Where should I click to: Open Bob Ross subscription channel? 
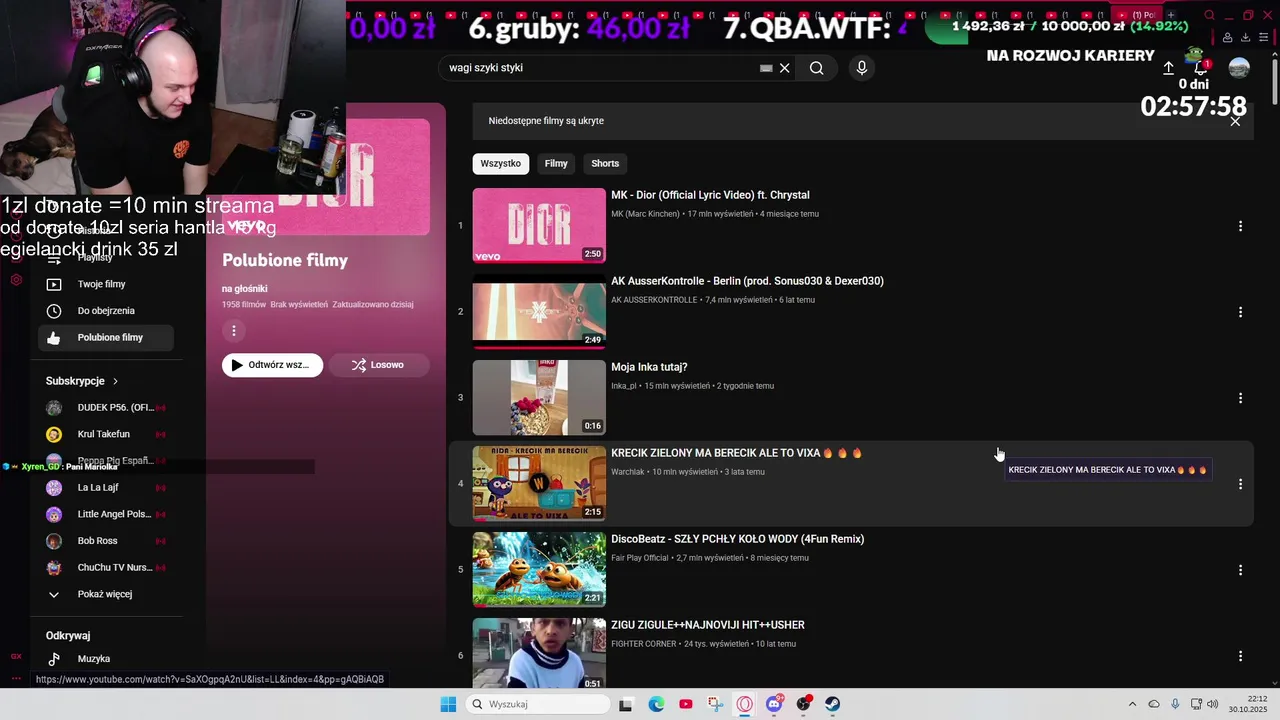coord(105,541)
